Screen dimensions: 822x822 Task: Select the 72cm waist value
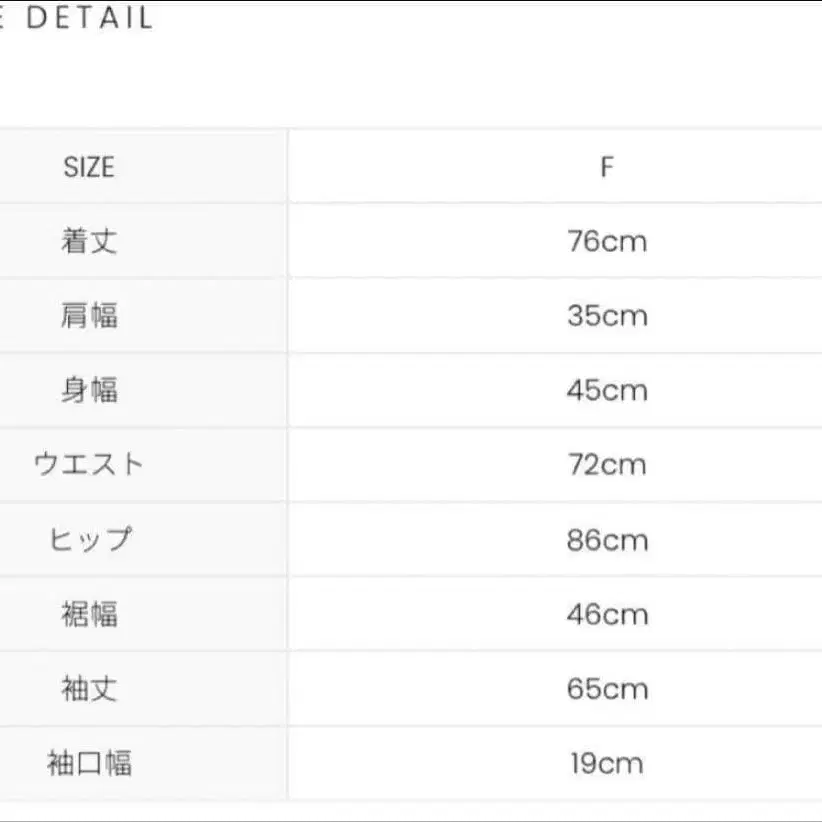[606, 465]
